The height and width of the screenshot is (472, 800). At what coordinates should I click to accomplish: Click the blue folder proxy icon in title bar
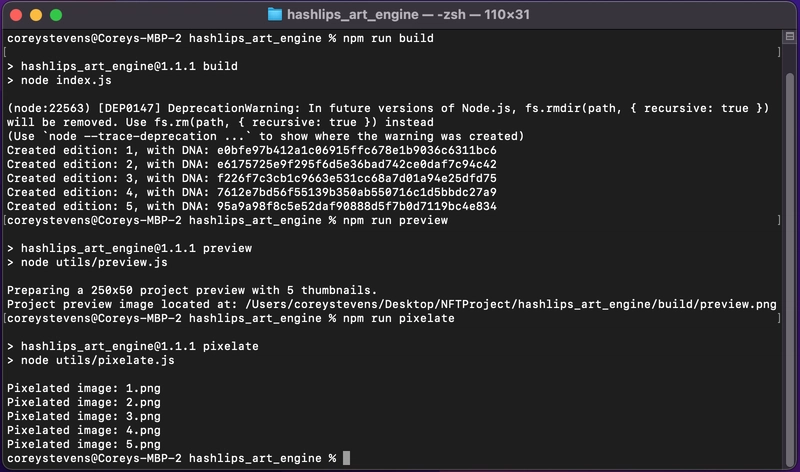point(275,15)
